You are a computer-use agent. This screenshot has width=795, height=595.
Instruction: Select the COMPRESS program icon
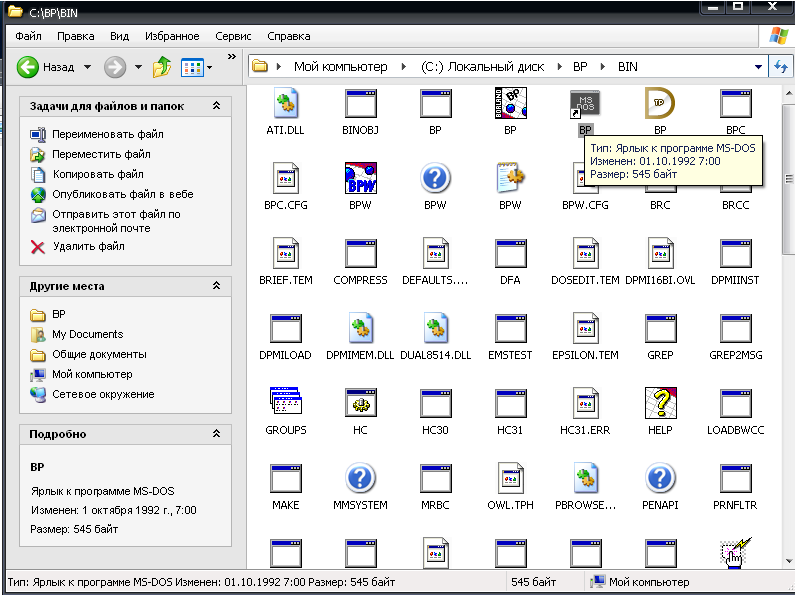pos(360,253)
